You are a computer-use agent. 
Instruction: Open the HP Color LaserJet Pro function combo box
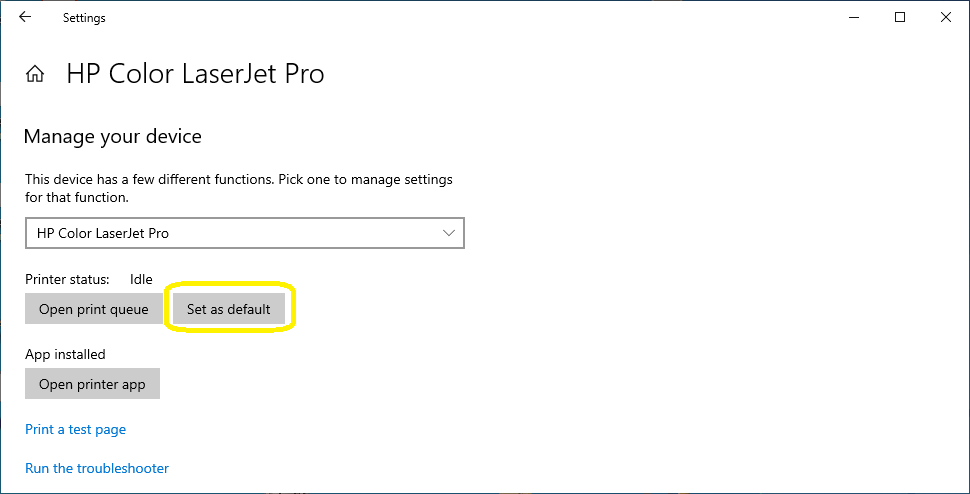245,233
